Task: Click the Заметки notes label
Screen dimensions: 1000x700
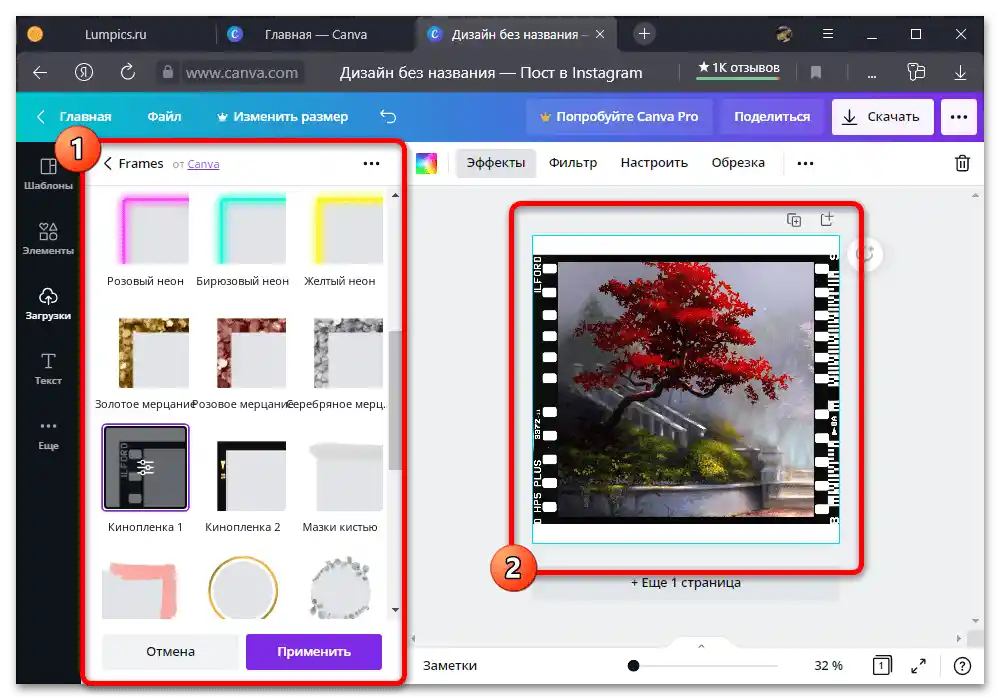Action: point(450,666)
